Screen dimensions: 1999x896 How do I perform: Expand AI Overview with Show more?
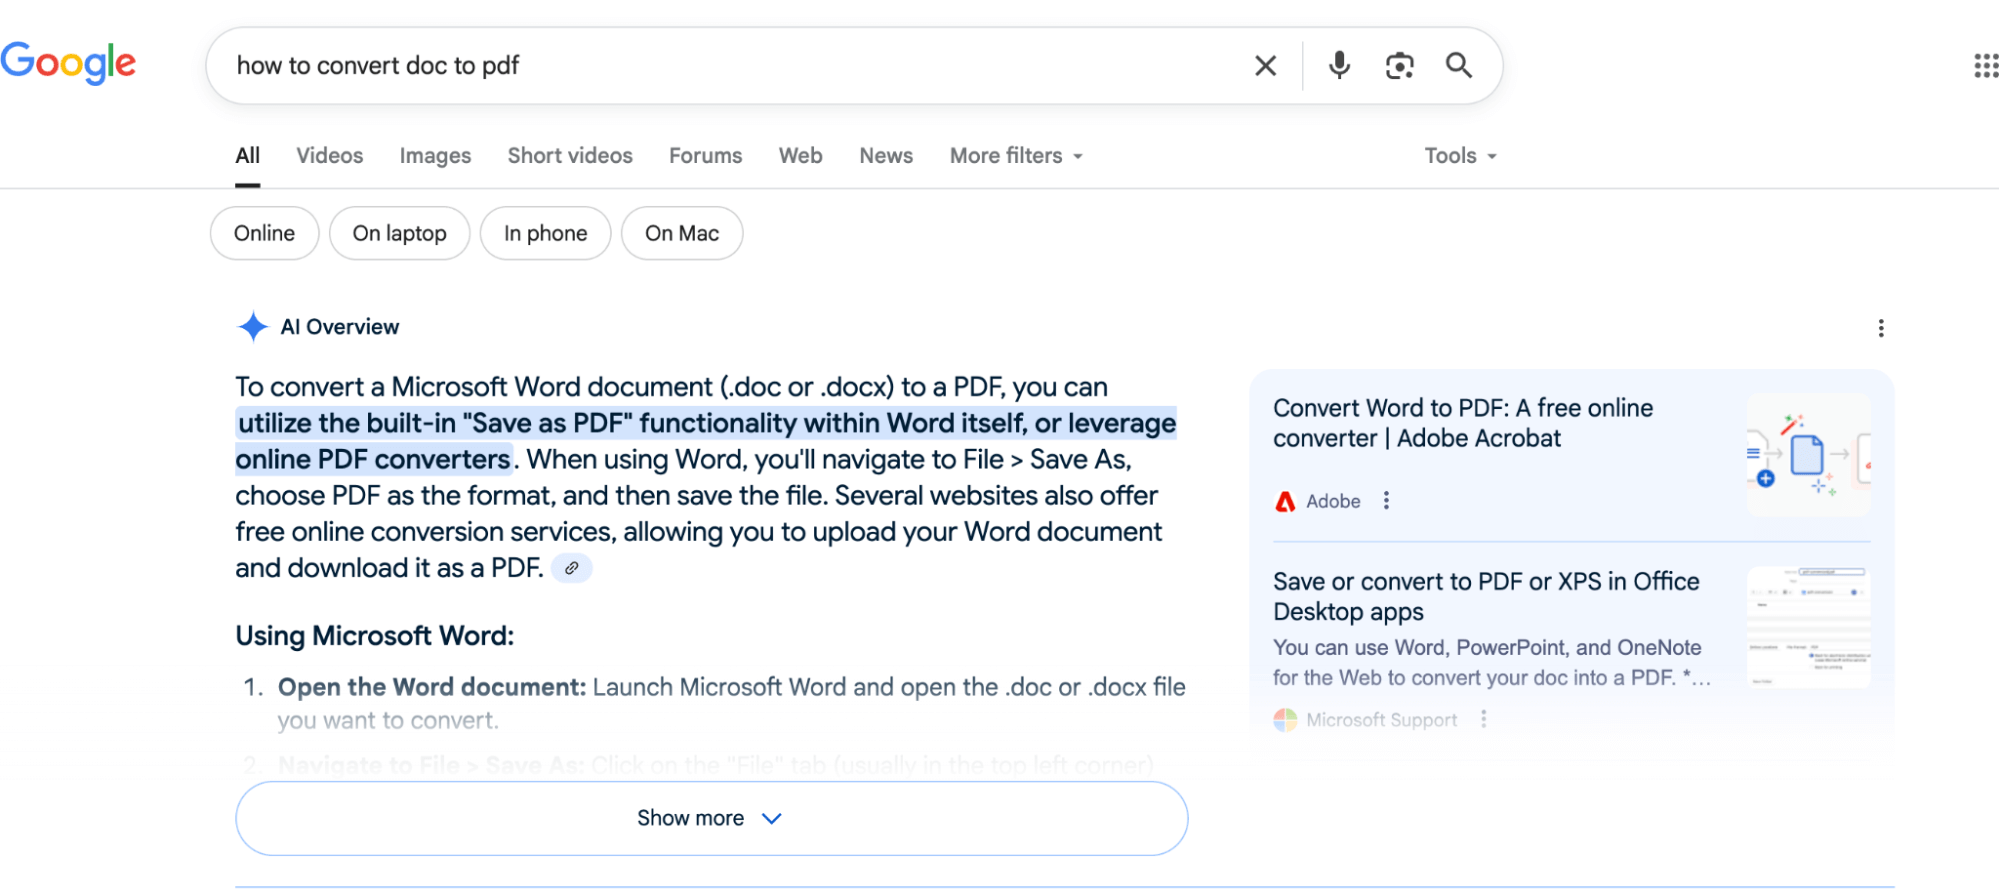pyautogui.click(x=711, y=818)
